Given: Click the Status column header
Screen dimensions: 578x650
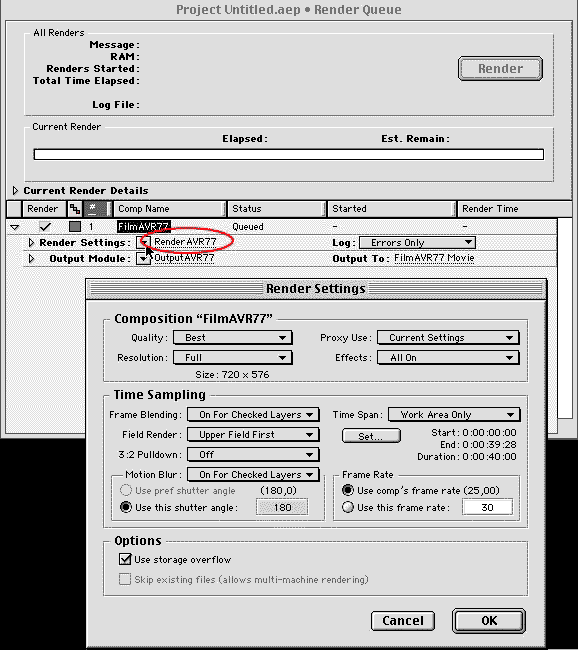Looking at the screenshot, I should click(276, 209).
